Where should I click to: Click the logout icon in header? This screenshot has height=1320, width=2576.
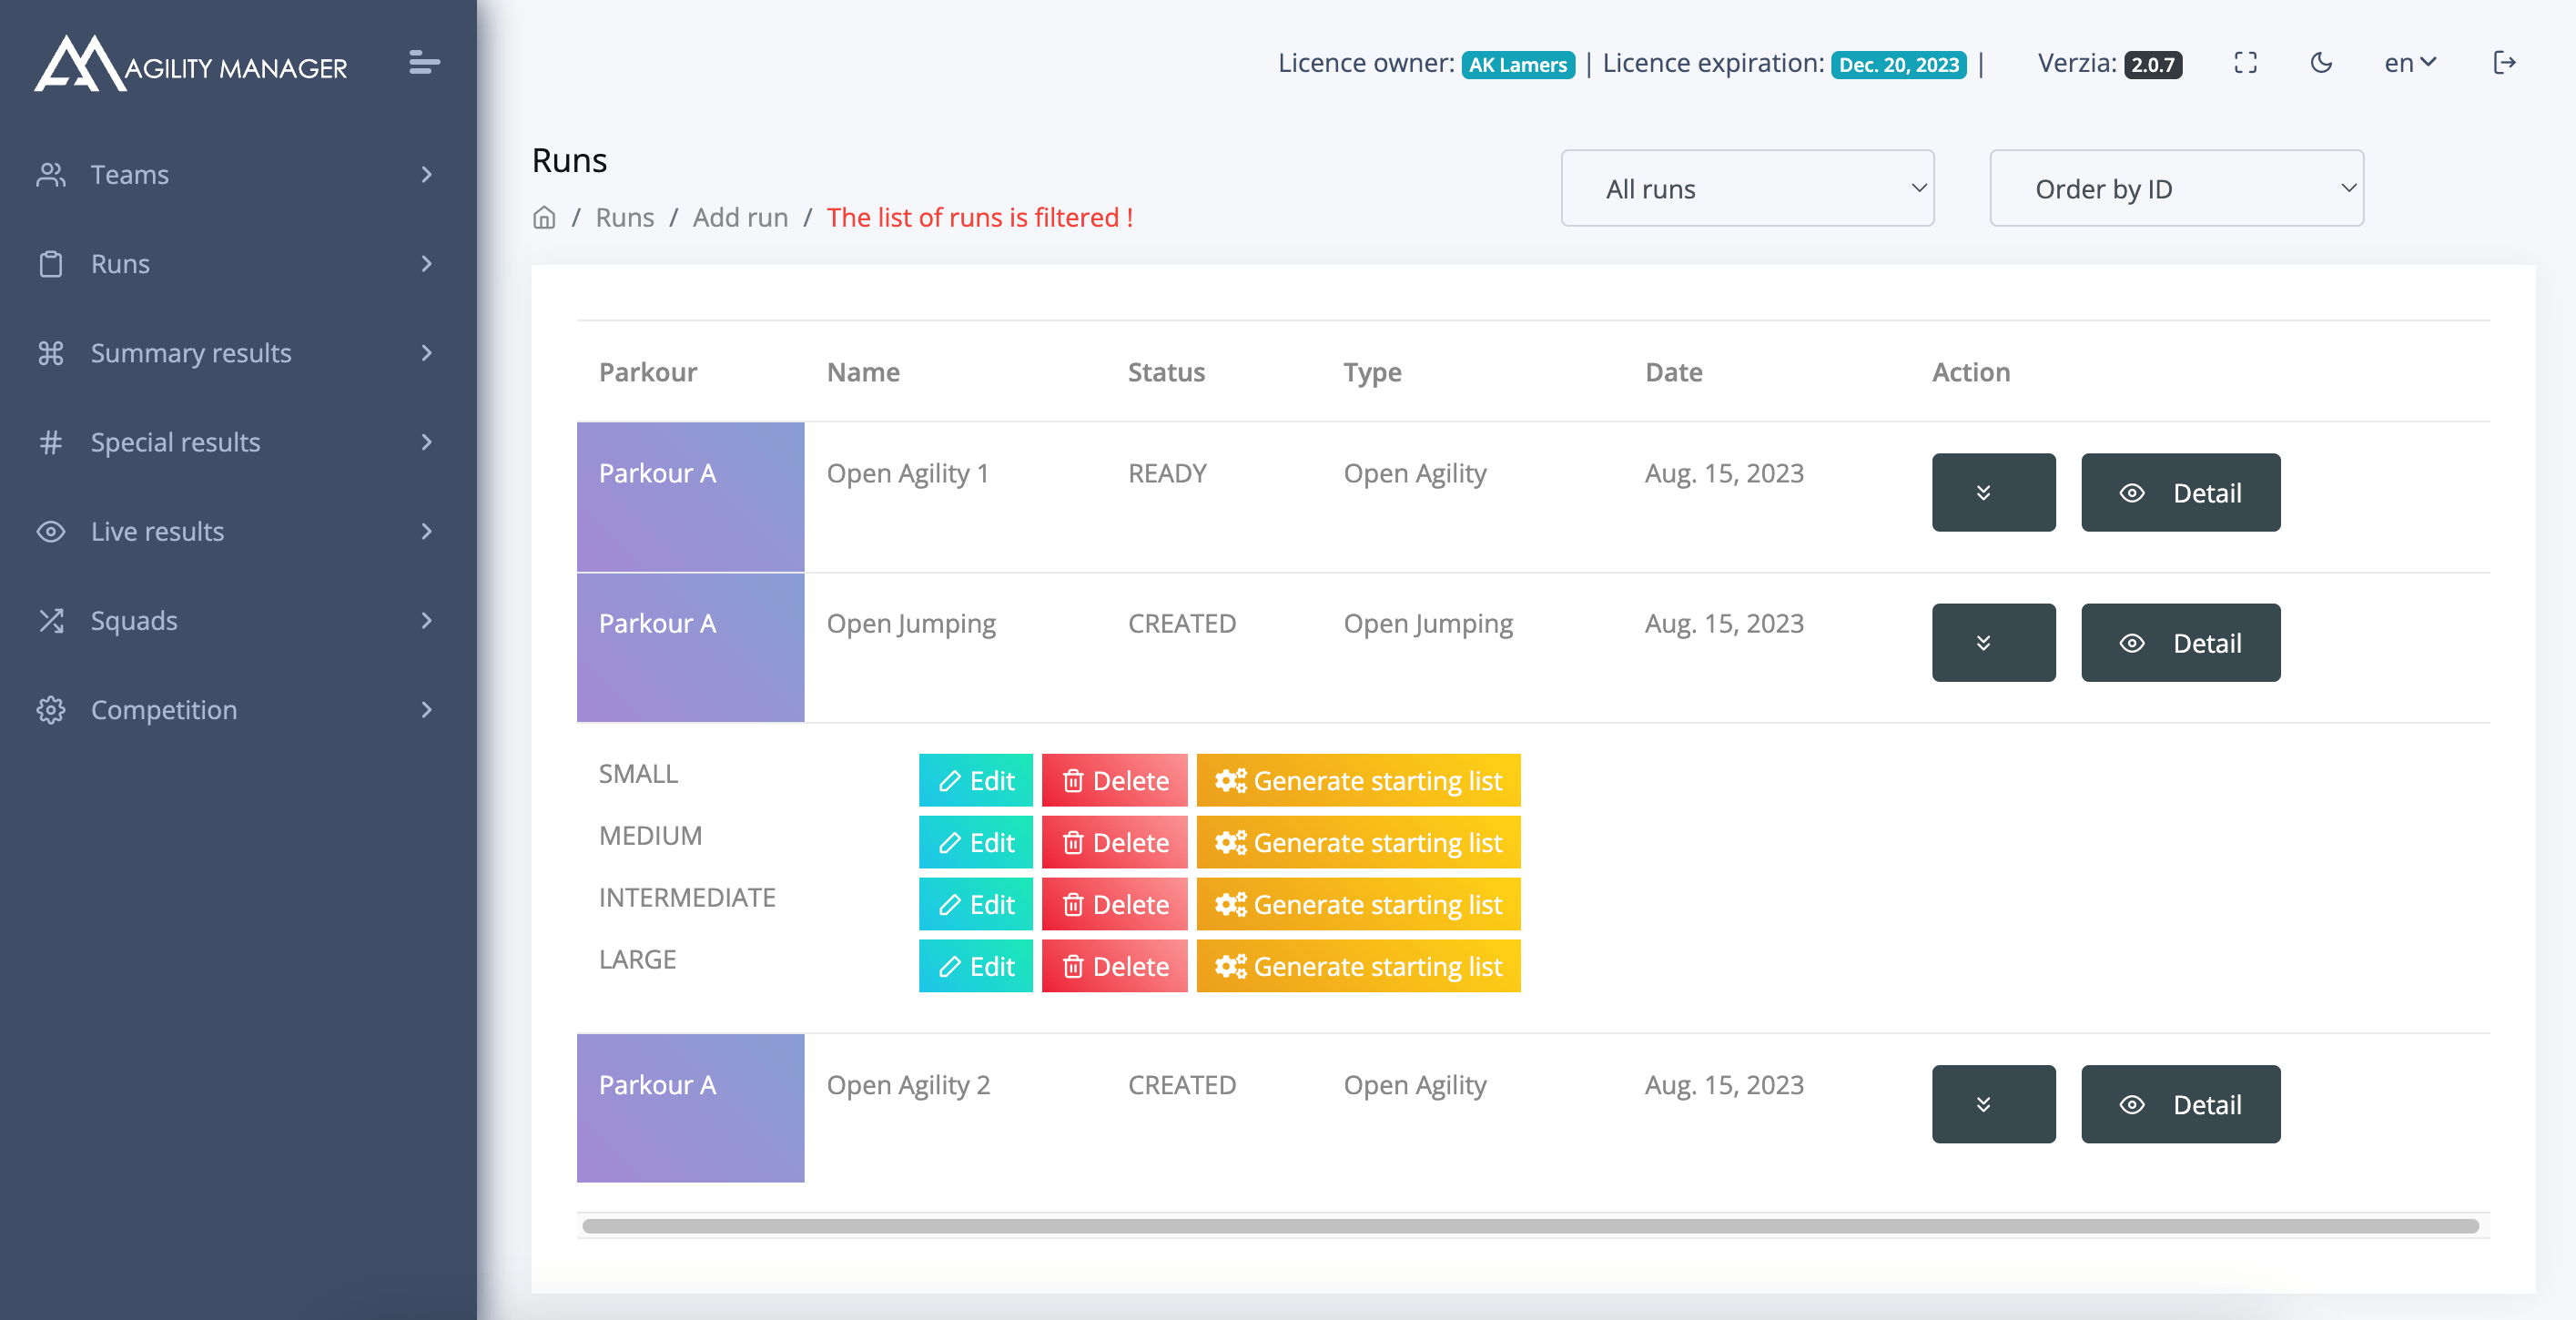tap(2504, 63)
